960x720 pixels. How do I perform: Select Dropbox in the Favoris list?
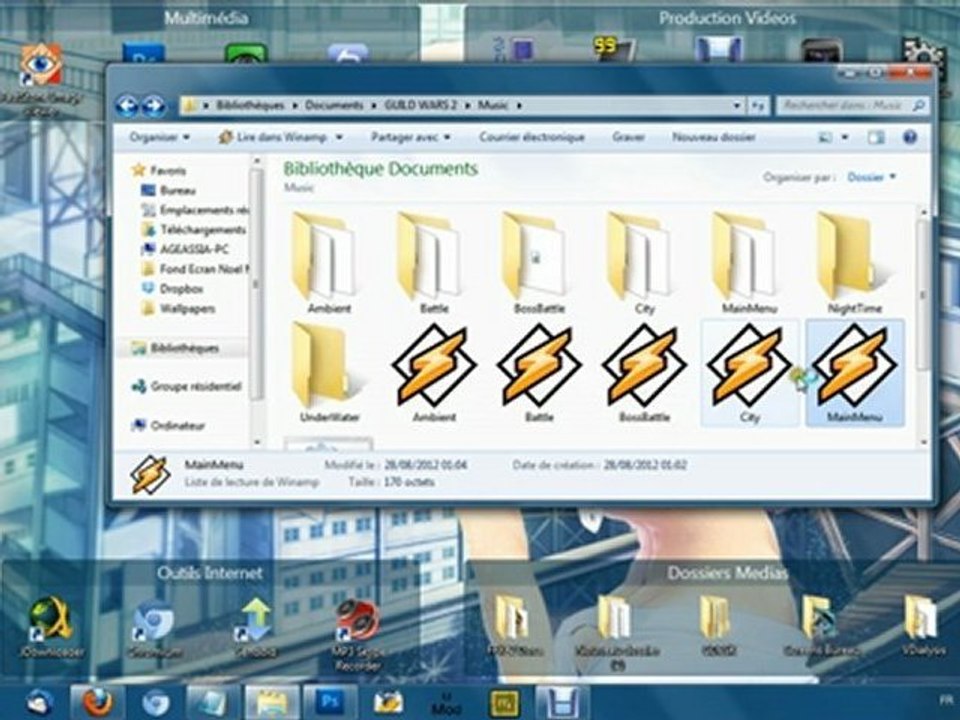point(177,288)
